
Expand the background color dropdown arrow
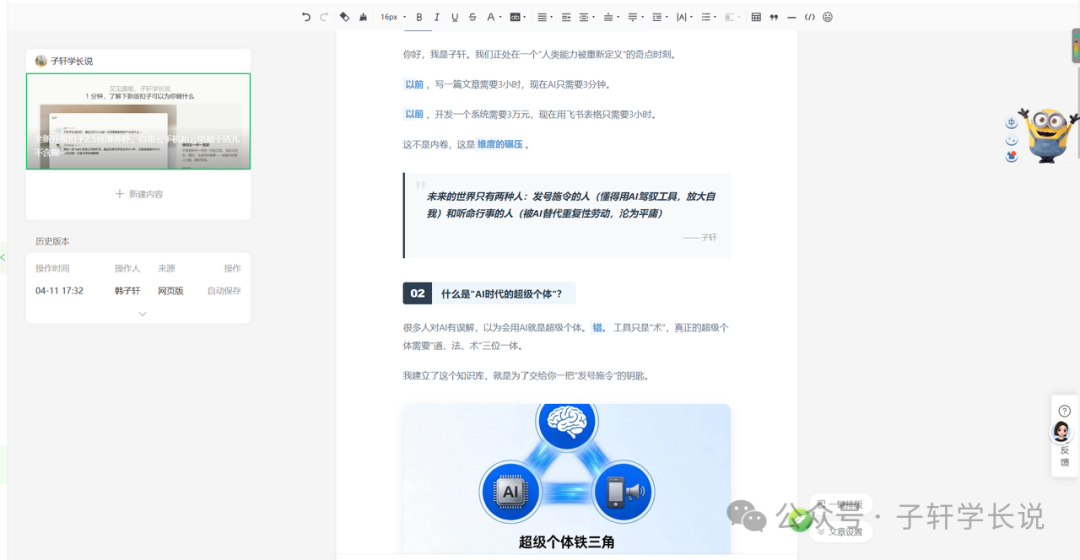tap(525, 17)
